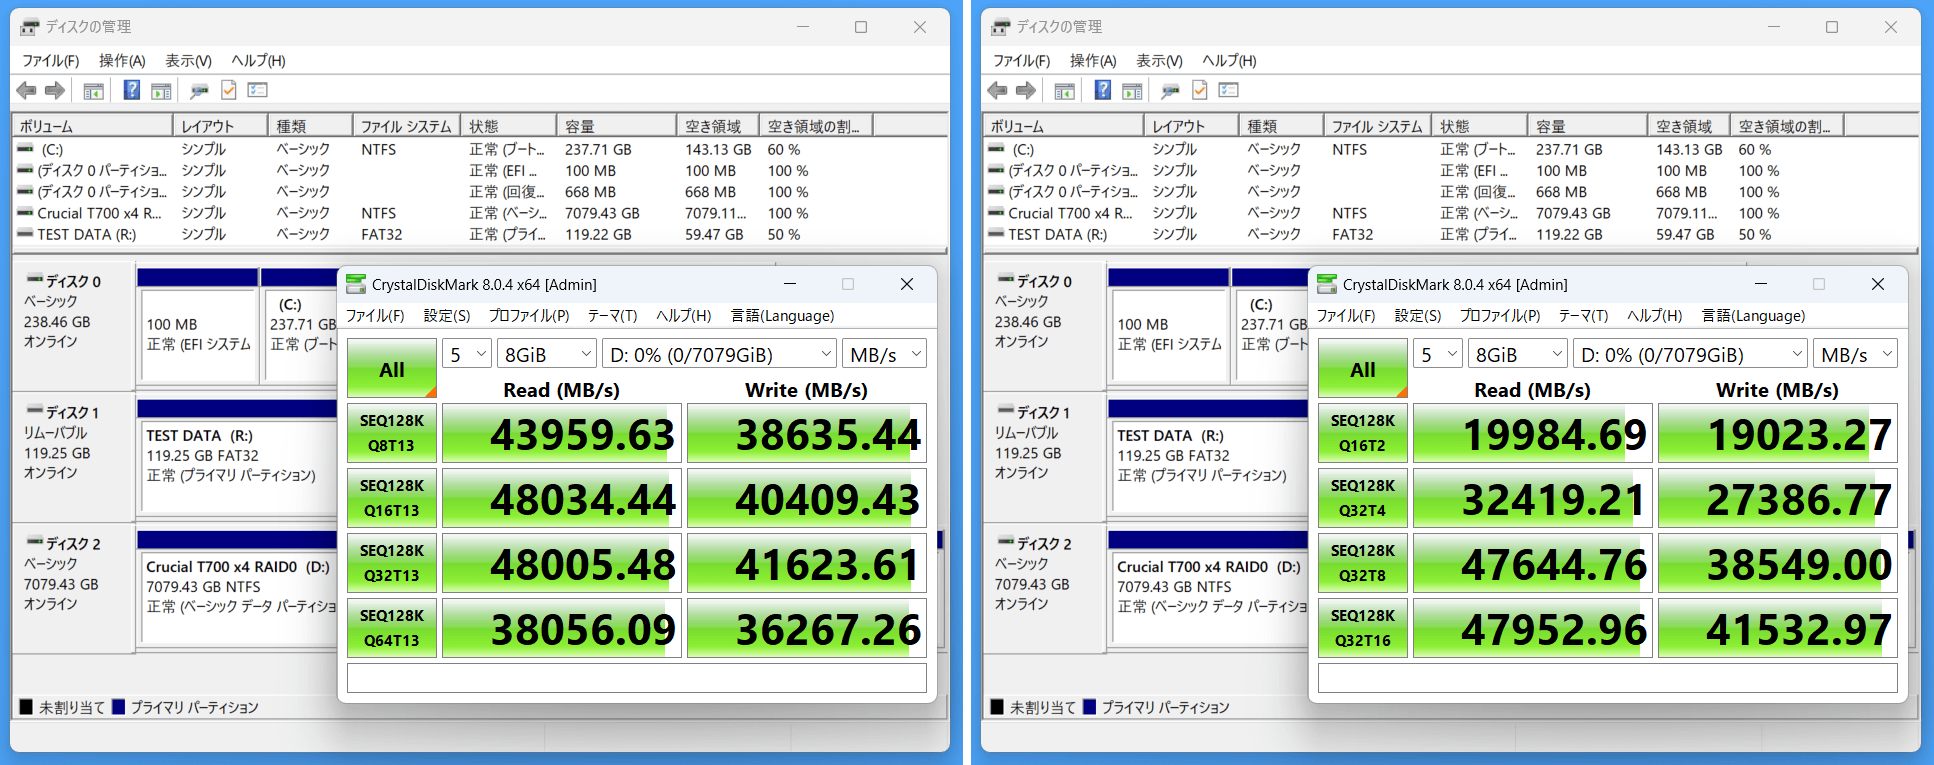This screenshot has width=1934, height=765.
Task: Open テーマ(T) menu in Q16T2 CrystalDiskMark
Action: (1583, 316)
